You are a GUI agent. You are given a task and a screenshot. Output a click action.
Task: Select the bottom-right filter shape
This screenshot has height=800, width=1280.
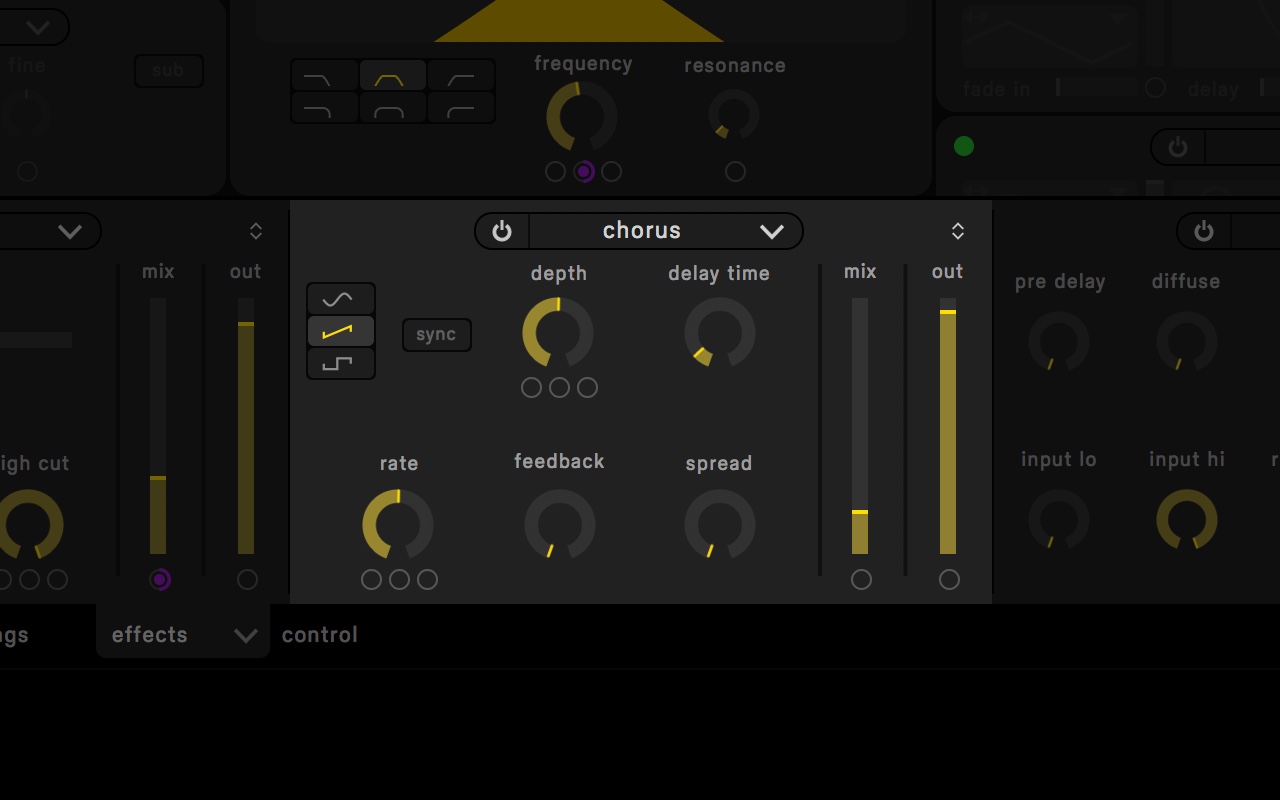(461, 108)
